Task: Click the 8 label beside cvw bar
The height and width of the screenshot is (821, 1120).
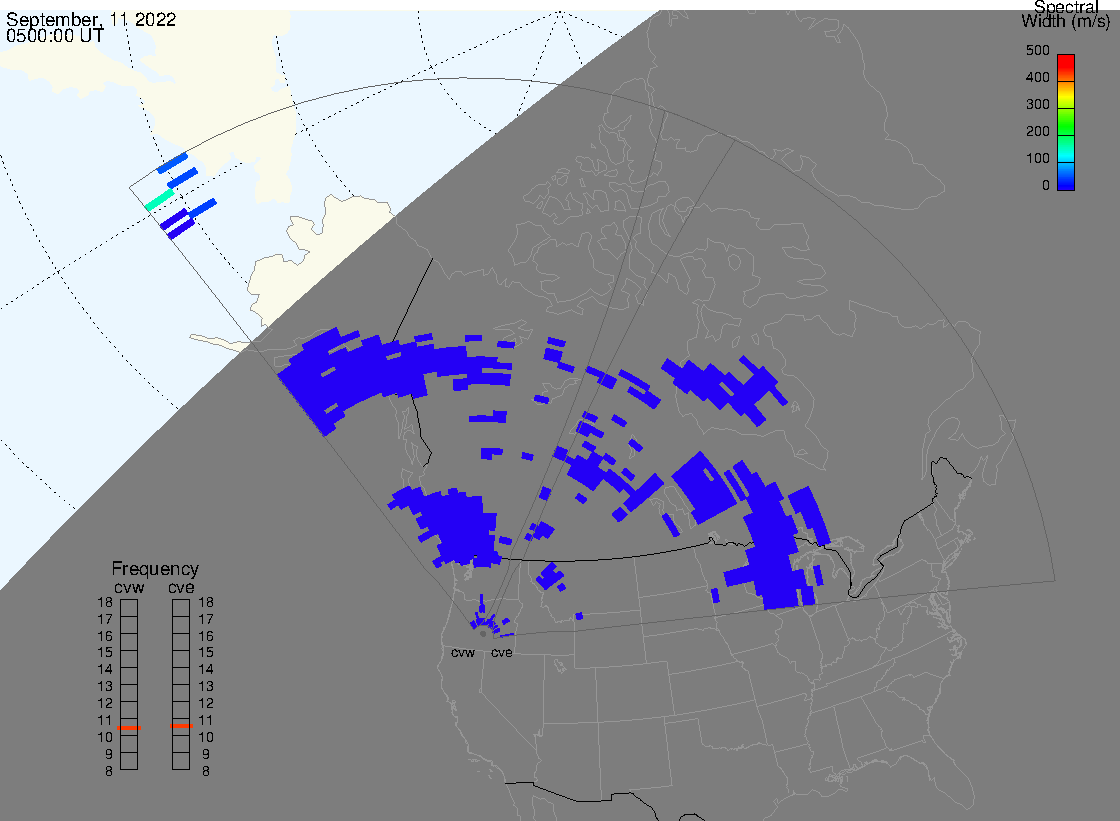Action: [x=109, y=771]
